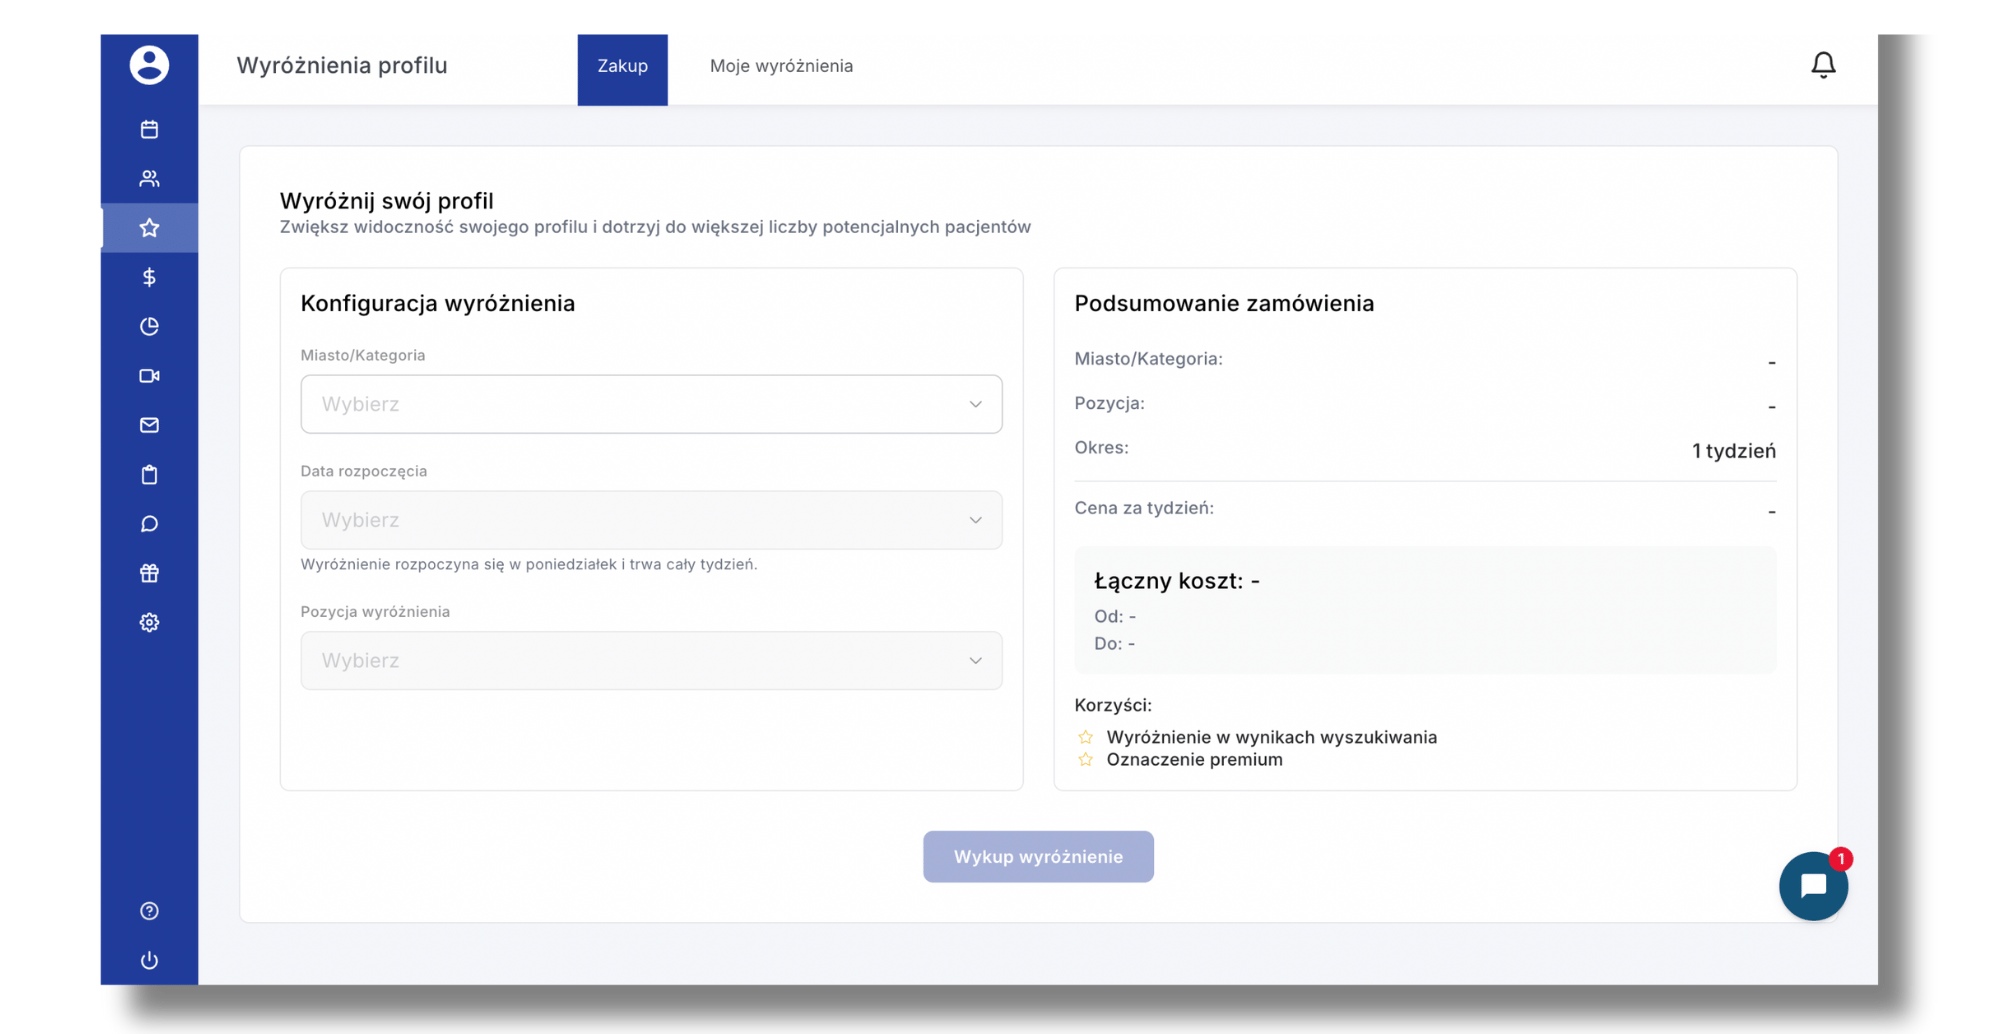2000x1034 pixels.
Task: Open the pie chart statistics icon
Action: point(149,327)
